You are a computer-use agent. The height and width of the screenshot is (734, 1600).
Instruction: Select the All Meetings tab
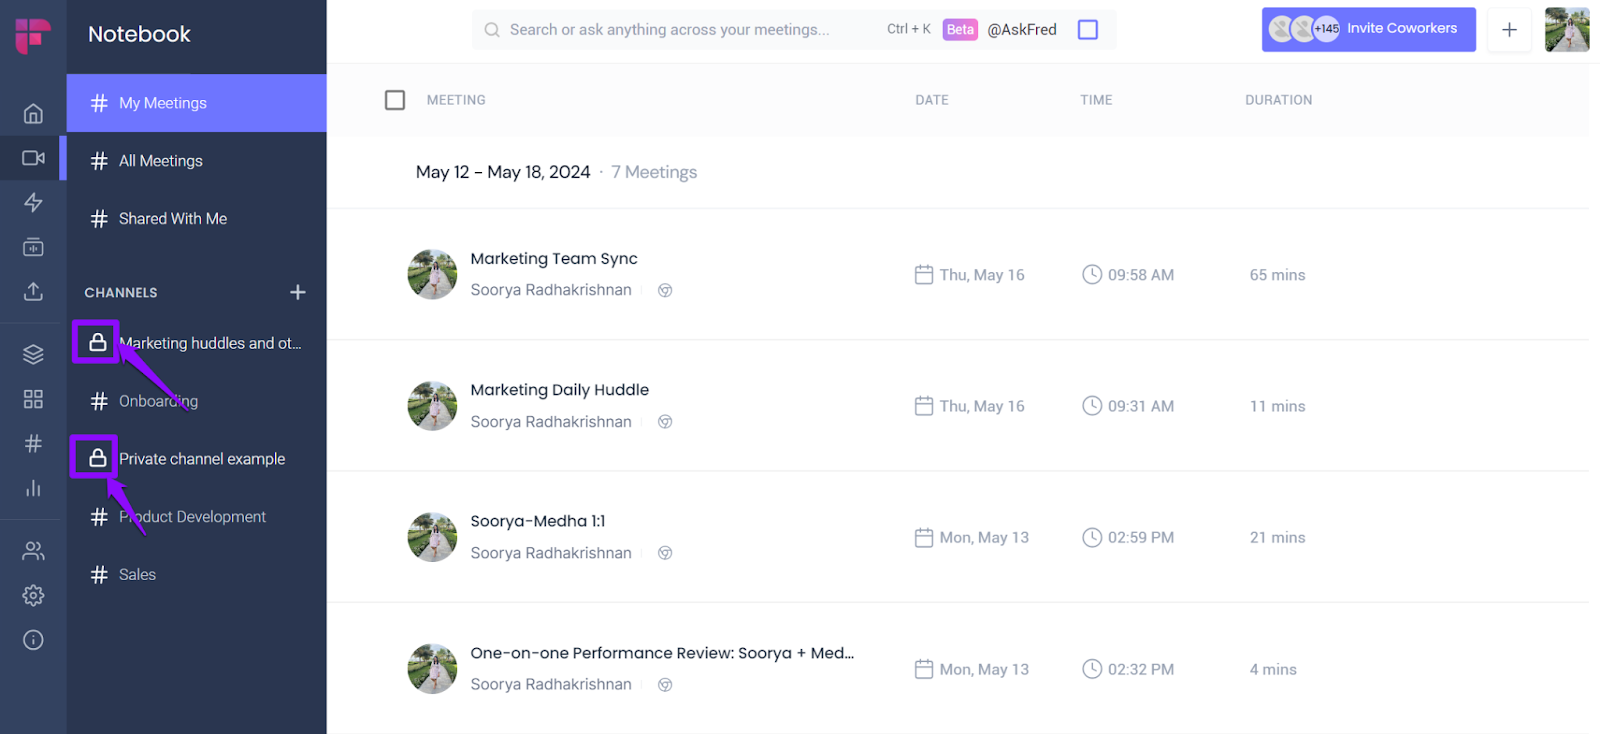click(161, 161)
